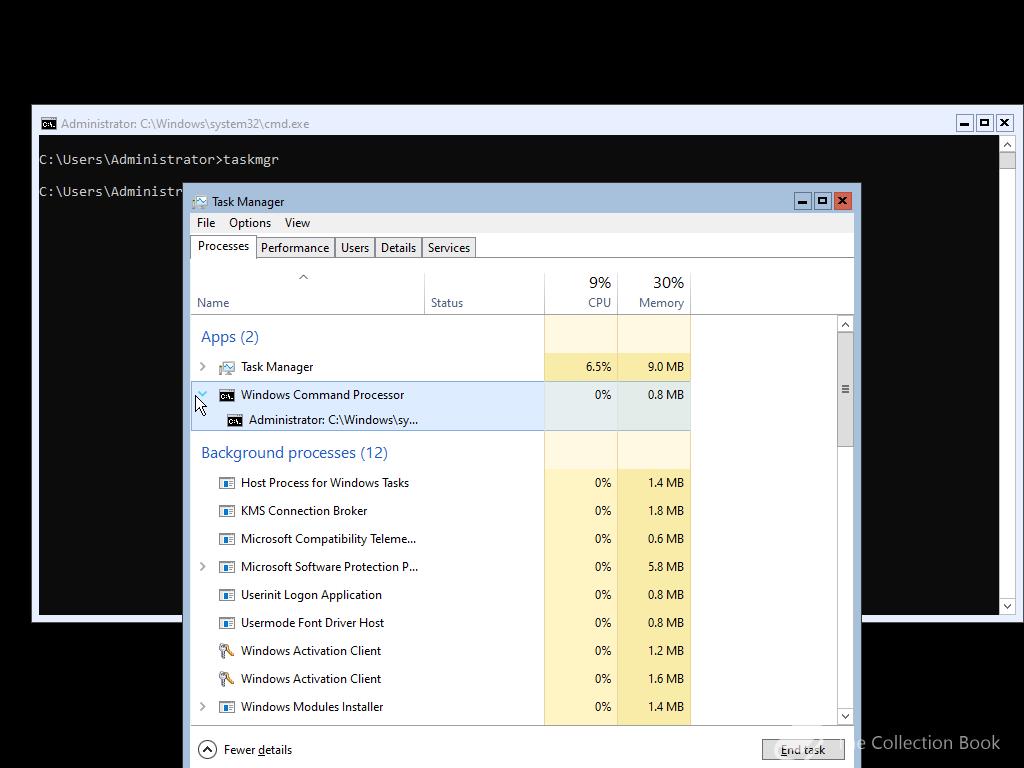Screen dimensions: 1024x768
Task: Sort processes by Memory column header
Action: (x=654, y=293)
